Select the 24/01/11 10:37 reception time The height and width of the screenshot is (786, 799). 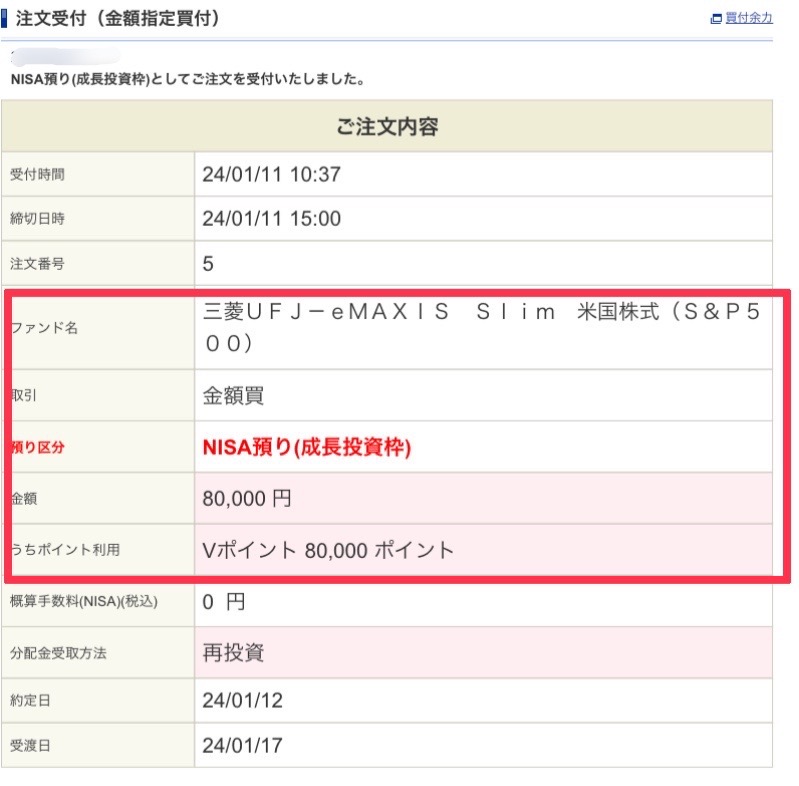[271, 174]
